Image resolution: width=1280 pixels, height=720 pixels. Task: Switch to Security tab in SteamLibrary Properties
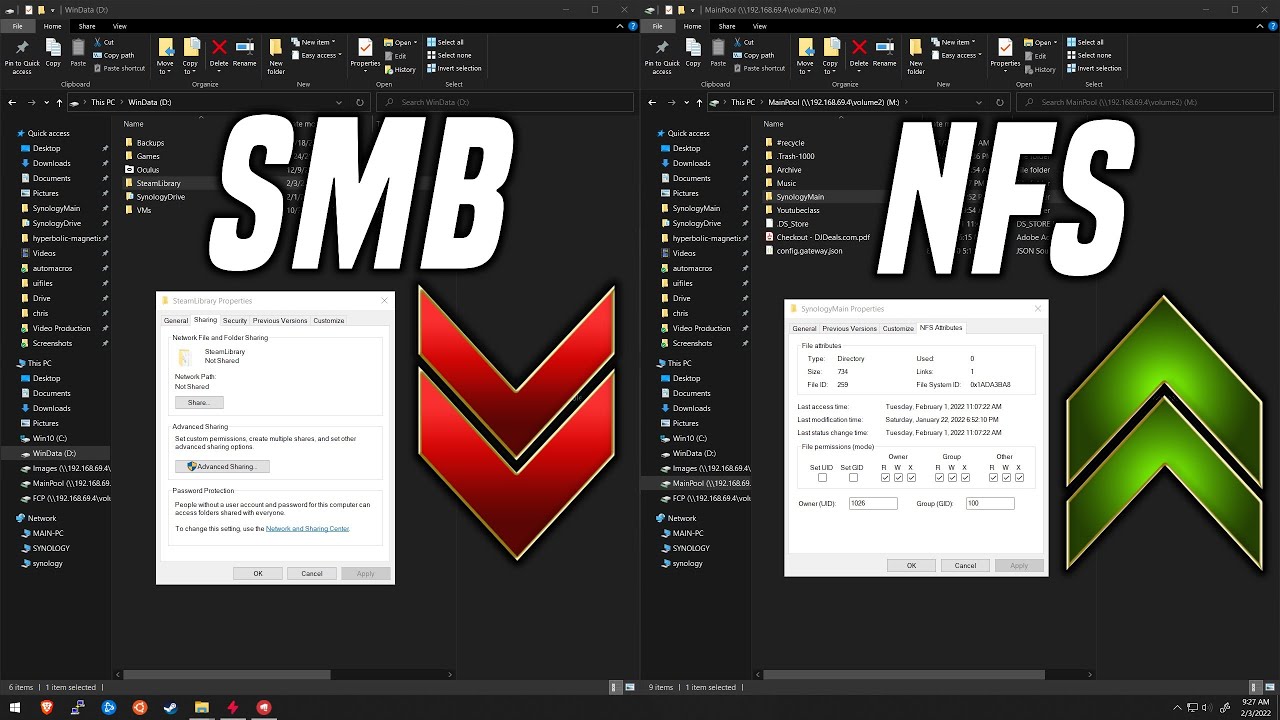235,320
